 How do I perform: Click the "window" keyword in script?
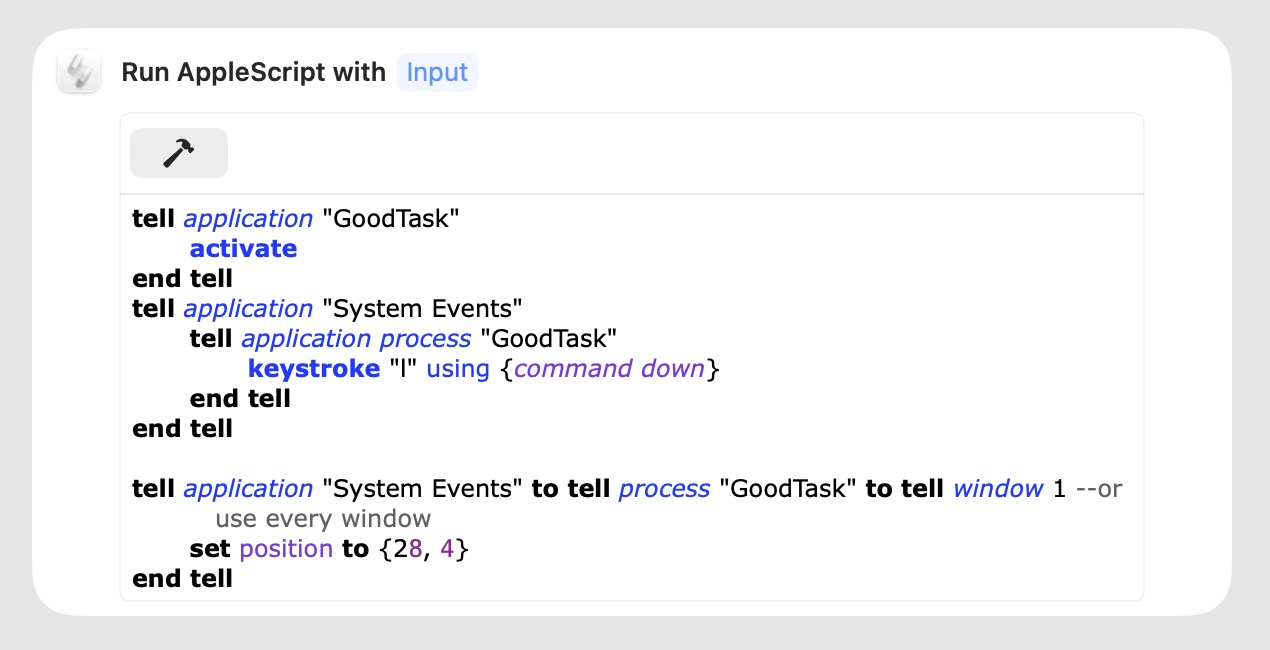(x=997, y=489)
